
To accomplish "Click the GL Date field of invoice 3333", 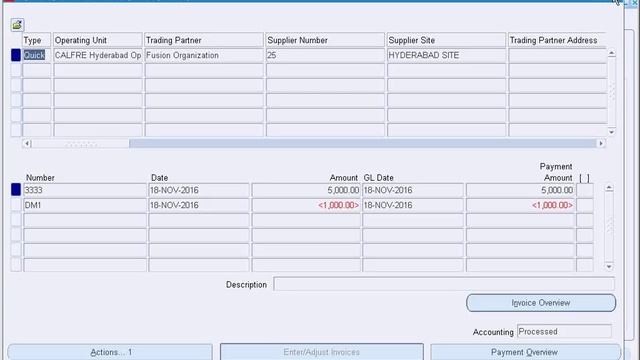I will (x=413, y=190).
